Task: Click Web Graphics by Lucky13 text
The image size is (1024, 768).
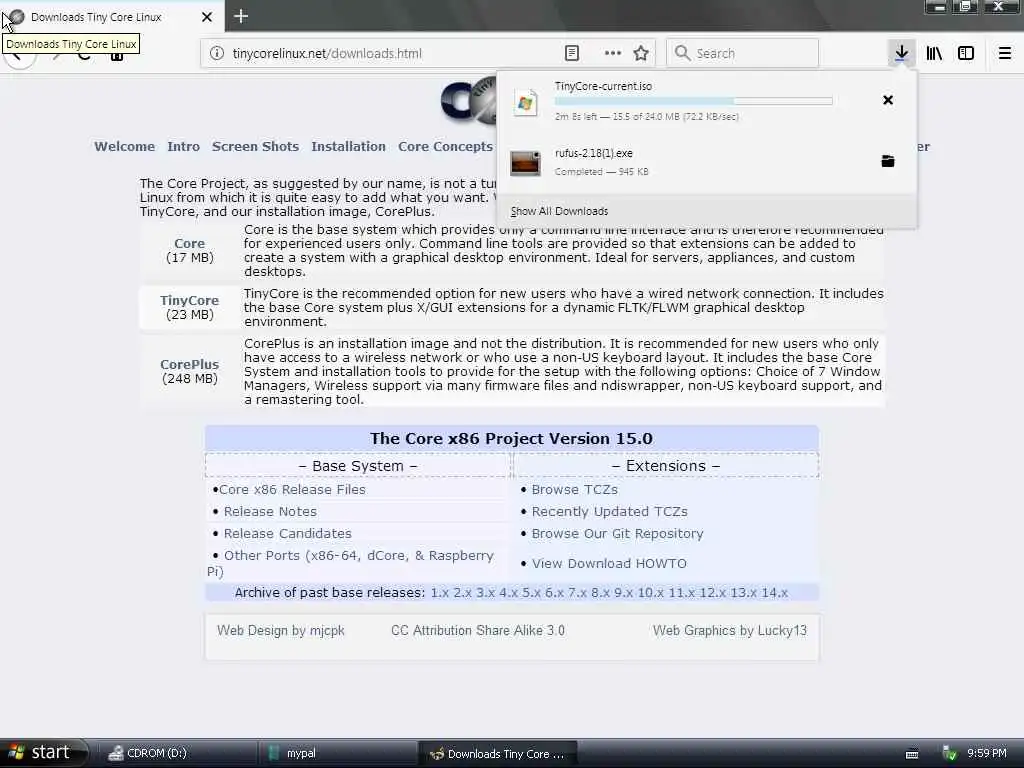Action: (x=729, y=630)
